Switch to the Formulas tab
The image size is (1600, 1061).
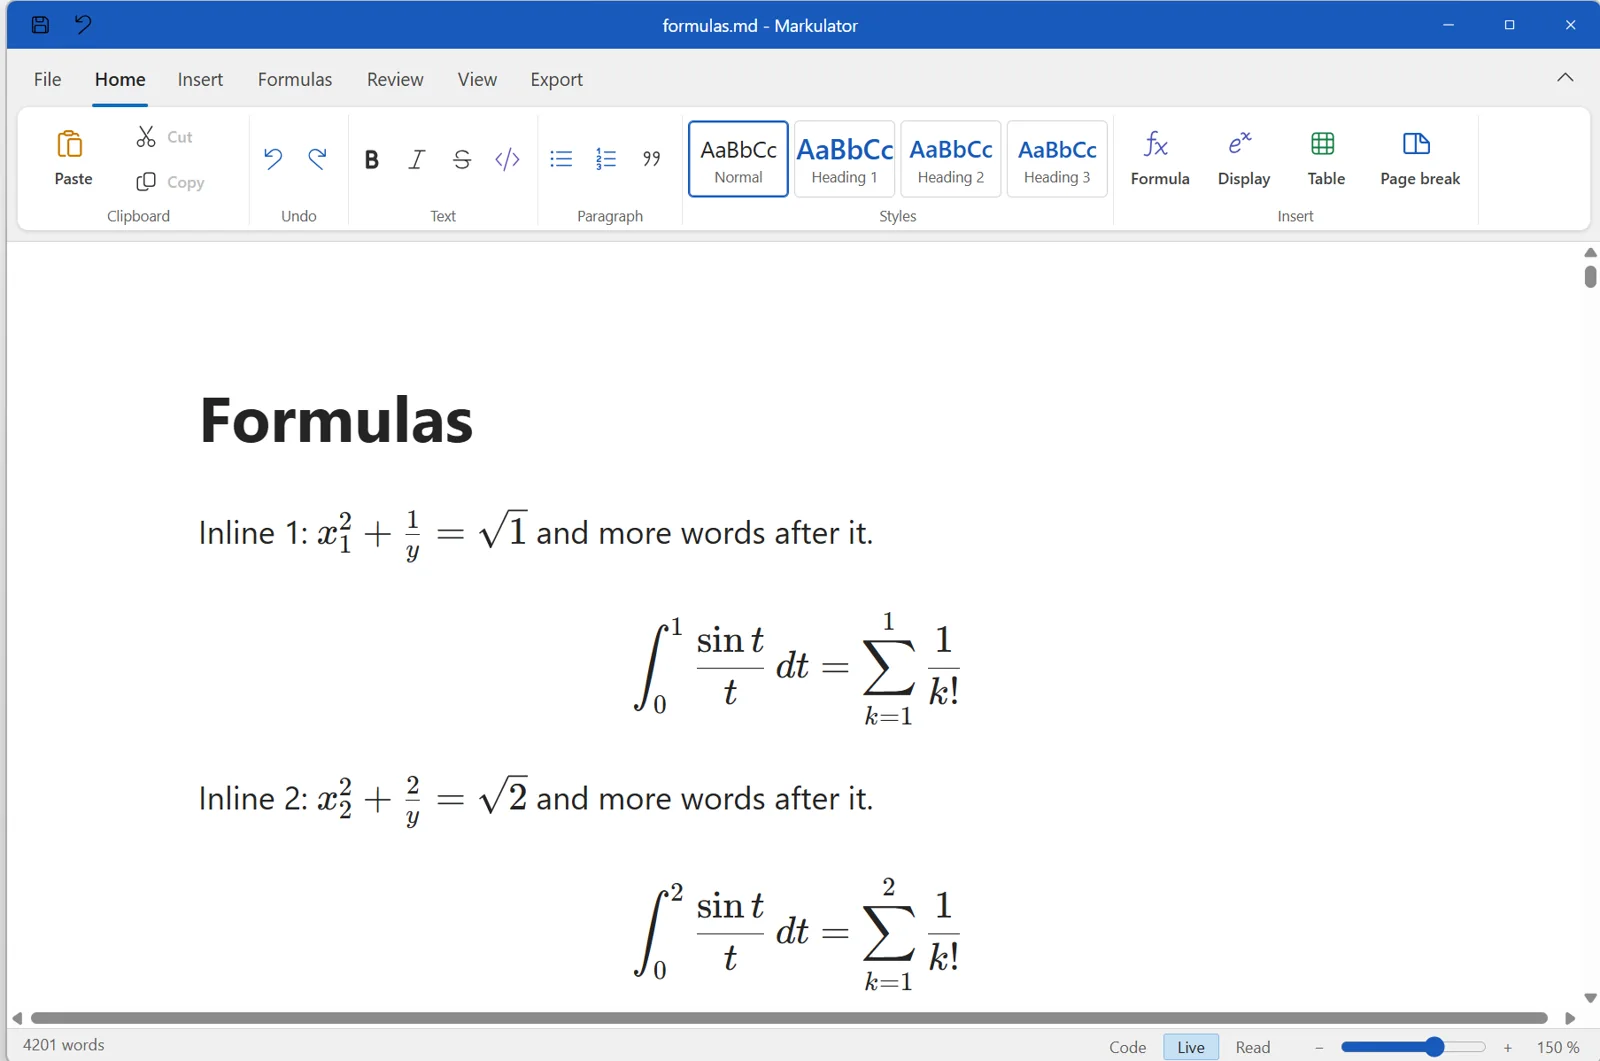click(295, 79)
